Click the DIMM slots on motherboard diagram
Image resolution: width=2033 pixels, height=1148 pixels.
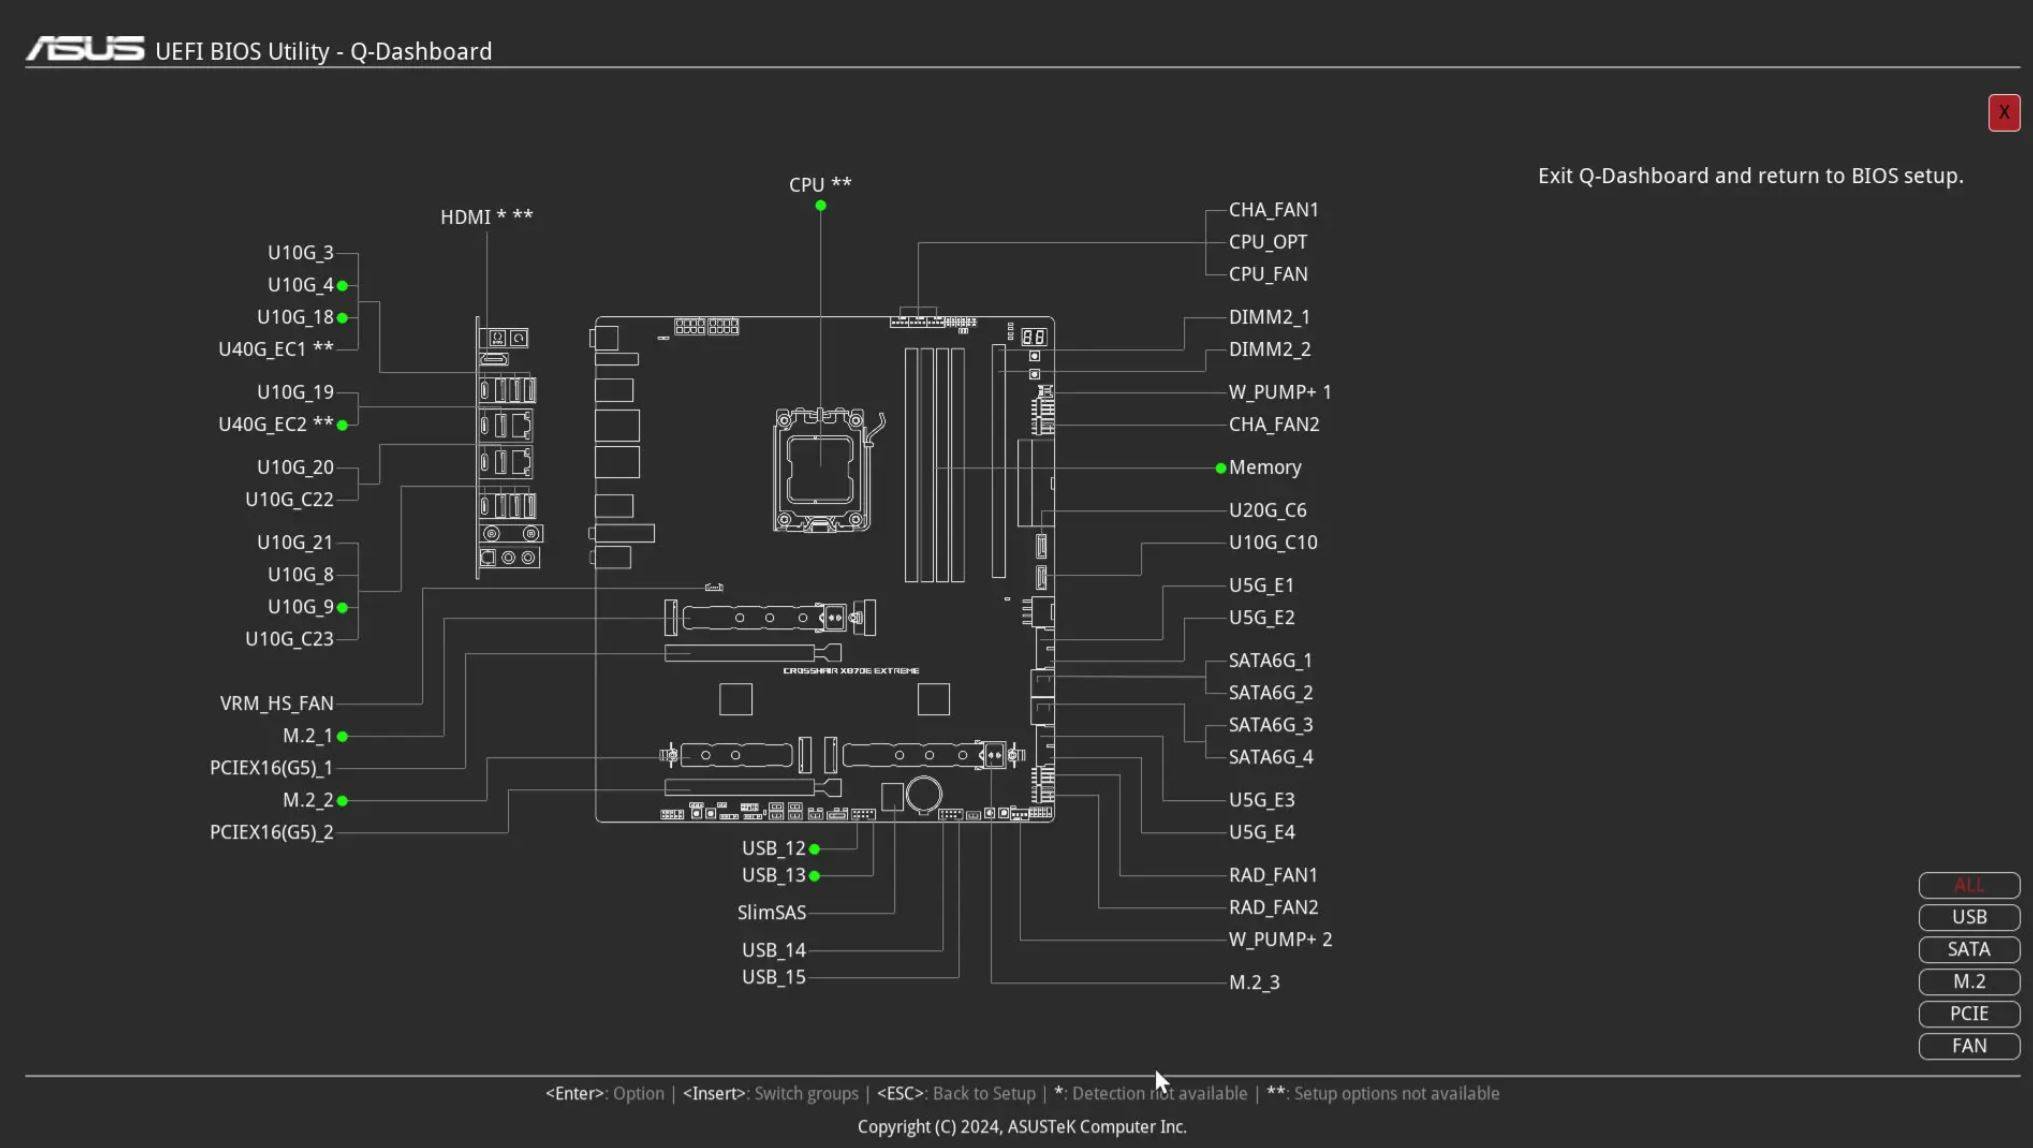pyautogui.click(x=934, y=465)
